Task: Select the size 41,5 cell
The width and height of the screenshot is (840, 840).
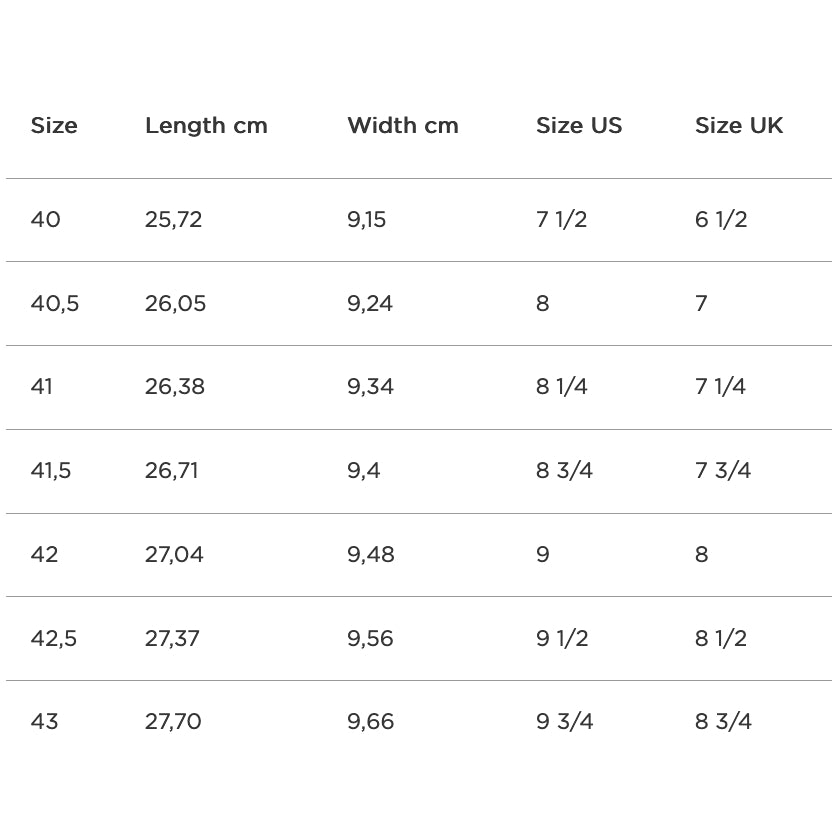Action: coord(51,471)
